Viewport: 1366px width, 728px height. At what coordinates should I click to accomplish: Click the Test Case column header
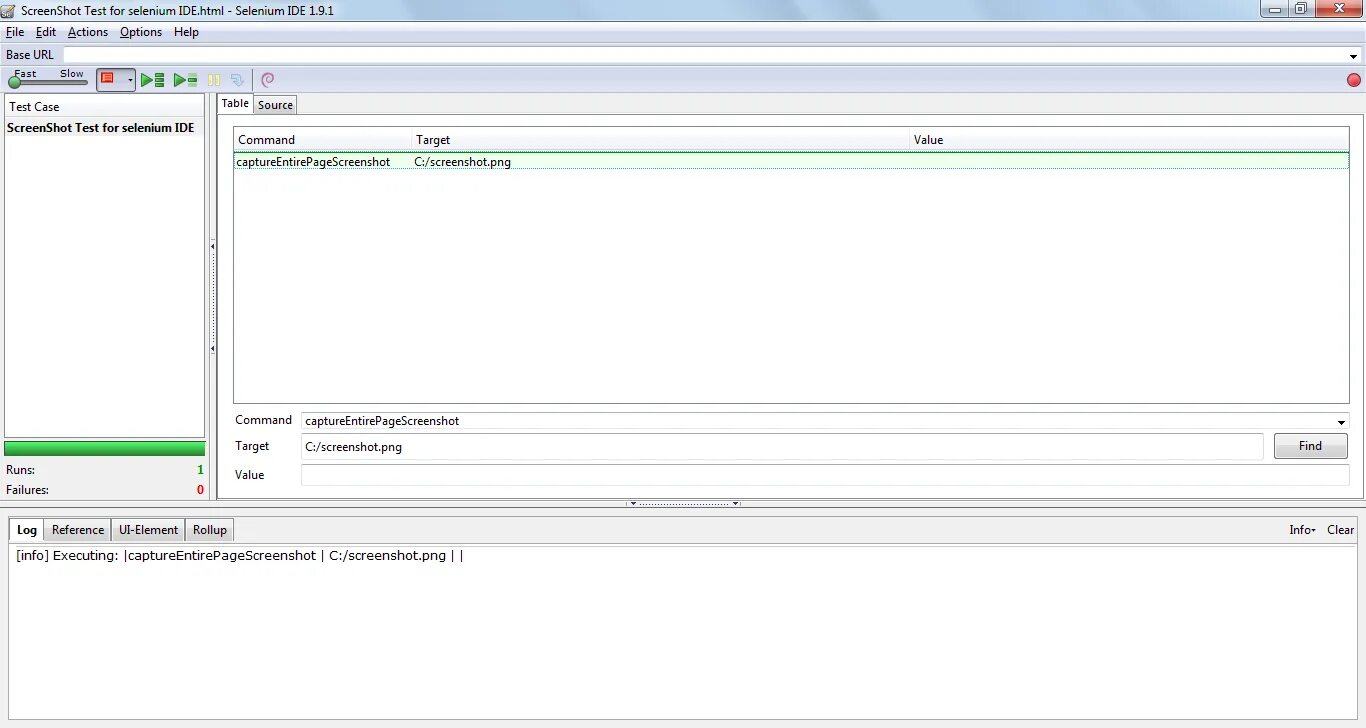(x=104, y=106)
